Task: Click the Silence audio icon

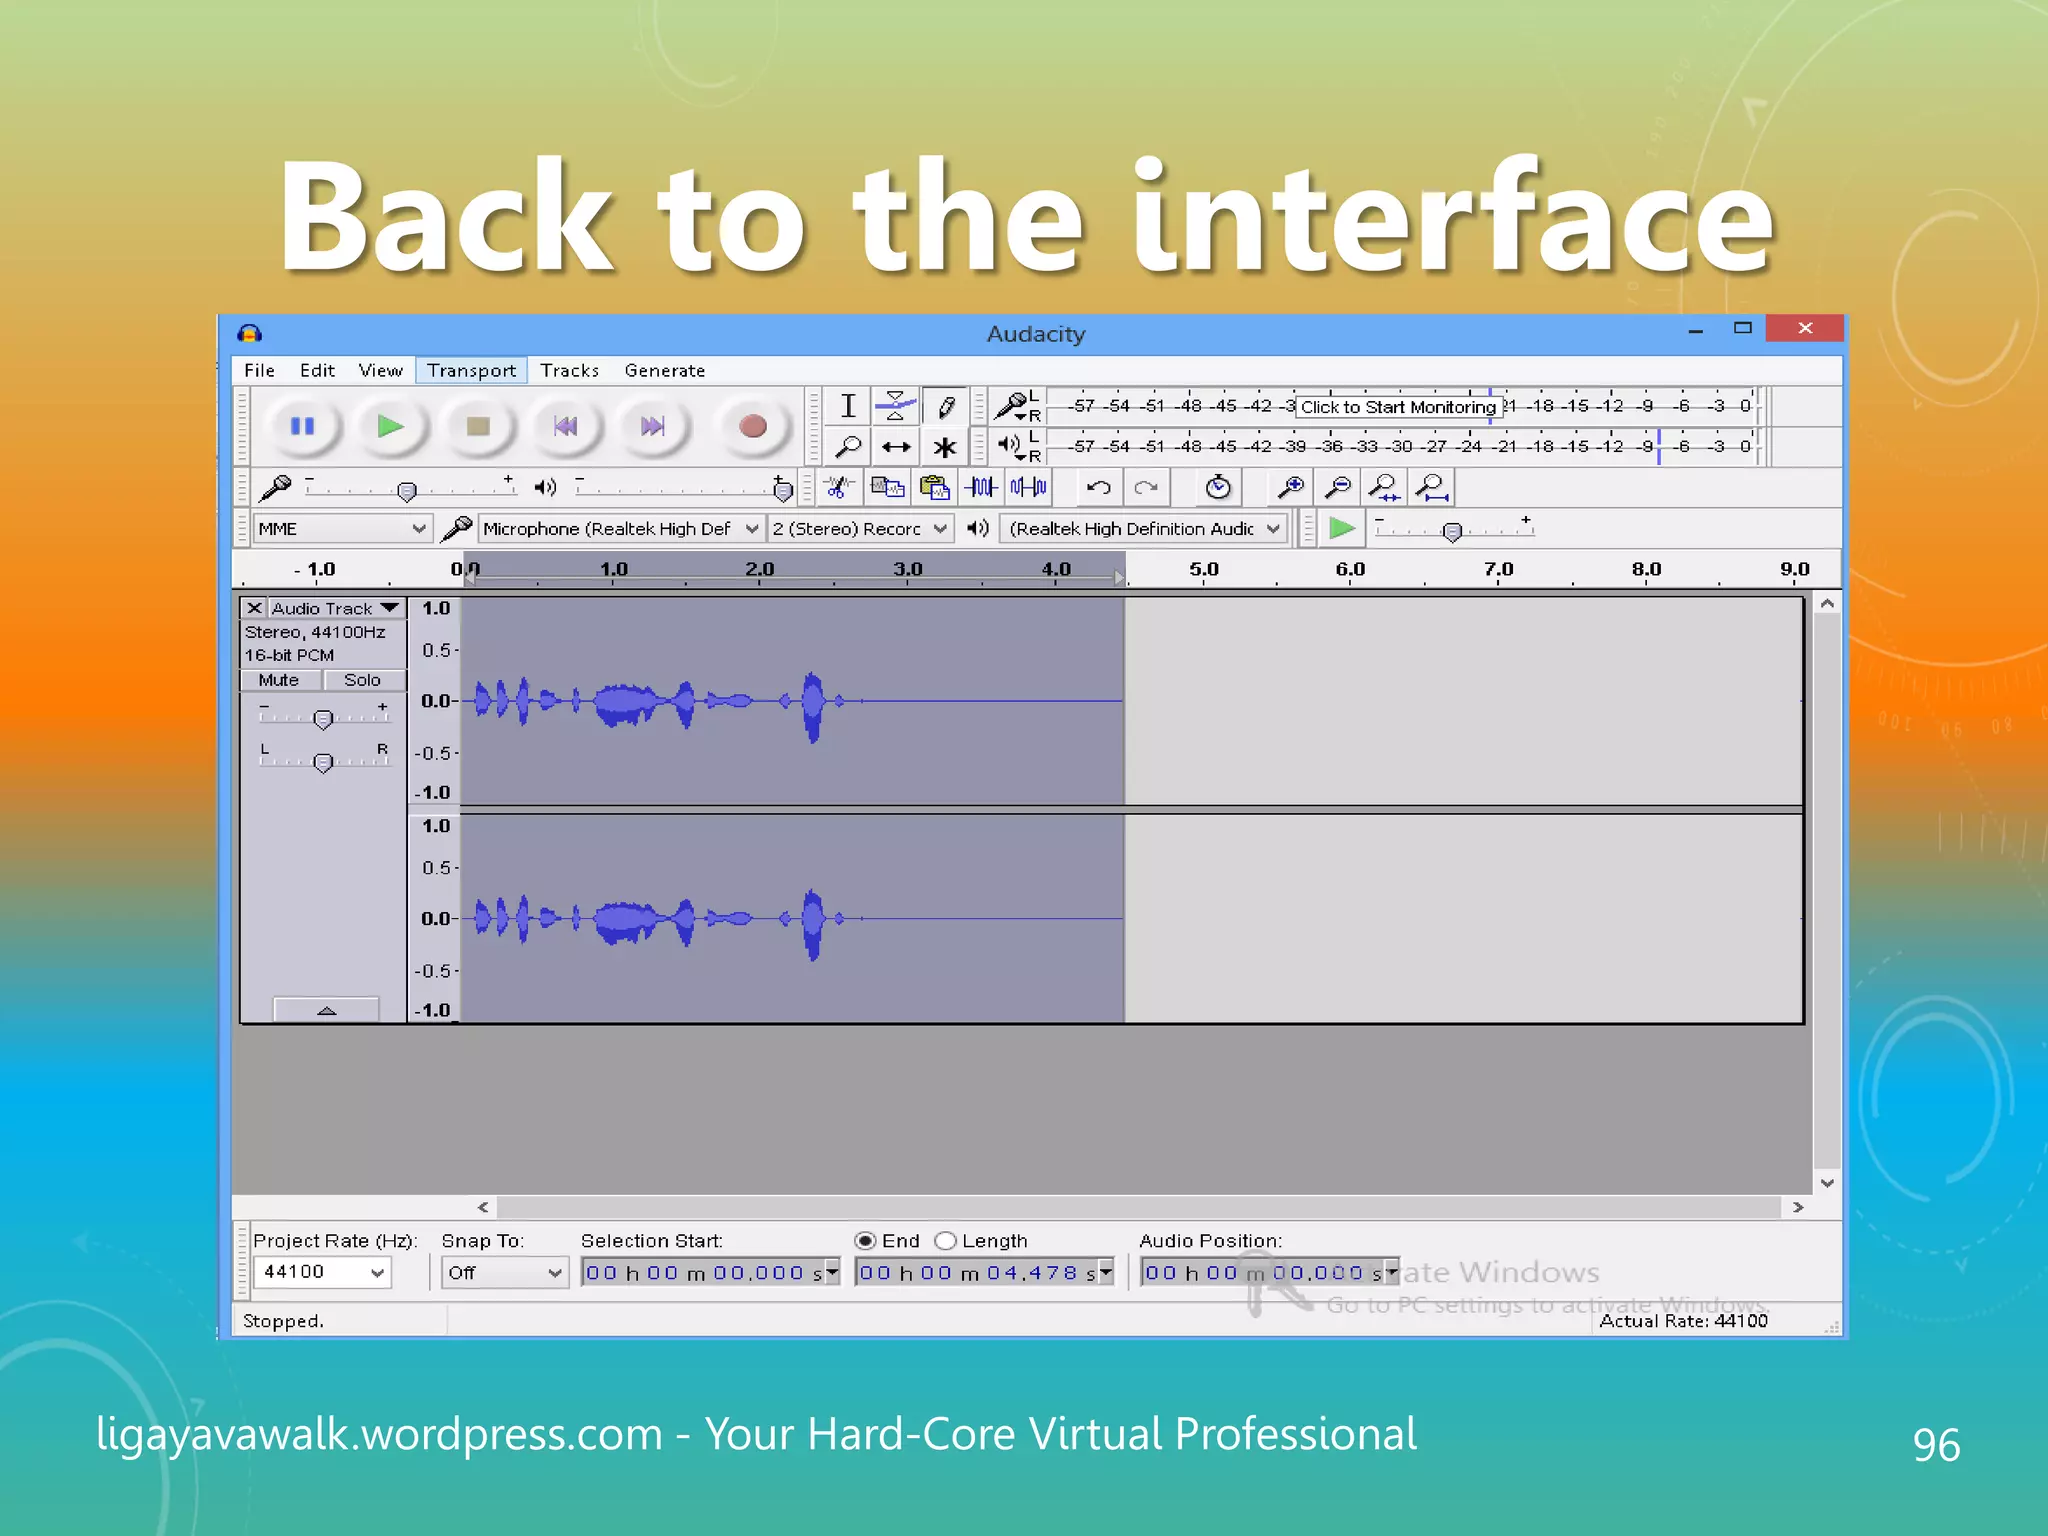Action: [1028, 487]
